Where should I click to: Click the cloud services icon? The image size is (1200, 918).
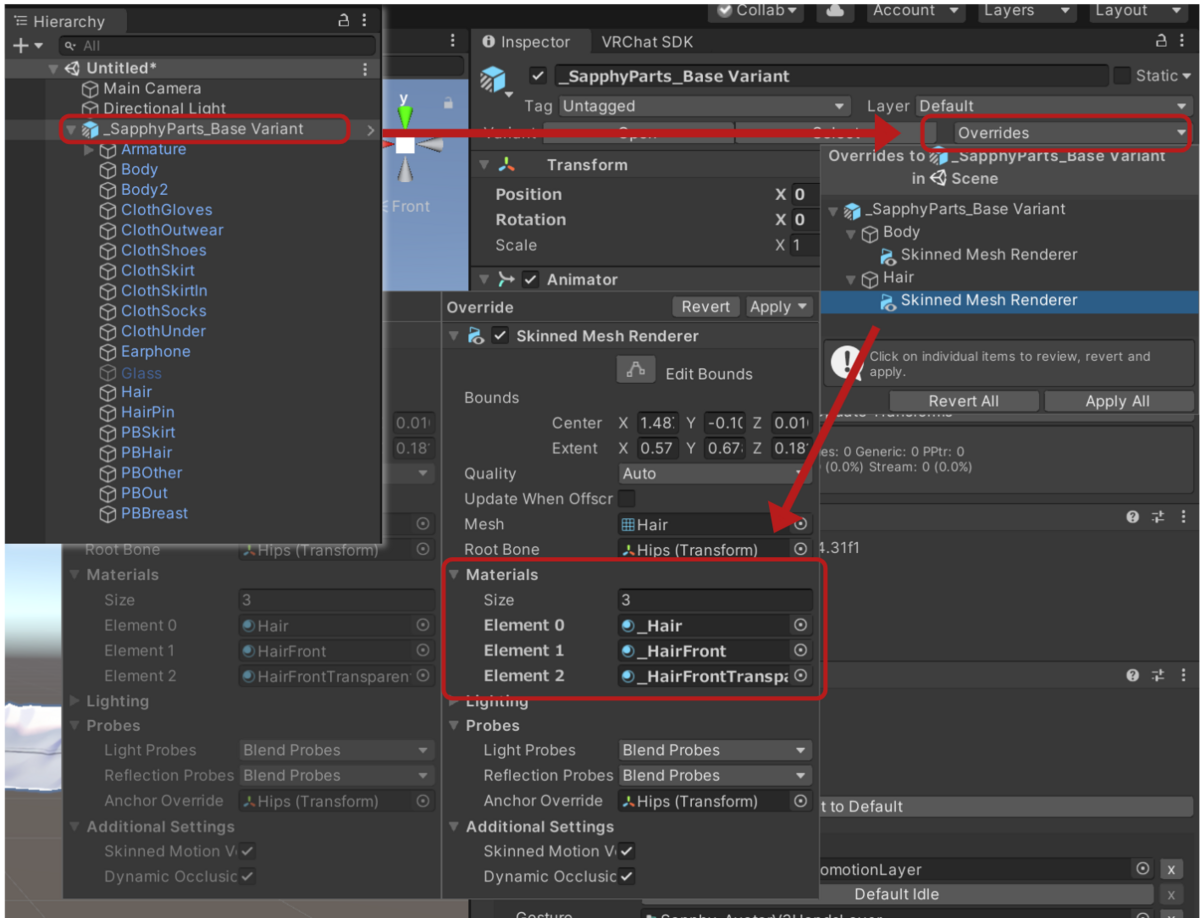(834, 10)
